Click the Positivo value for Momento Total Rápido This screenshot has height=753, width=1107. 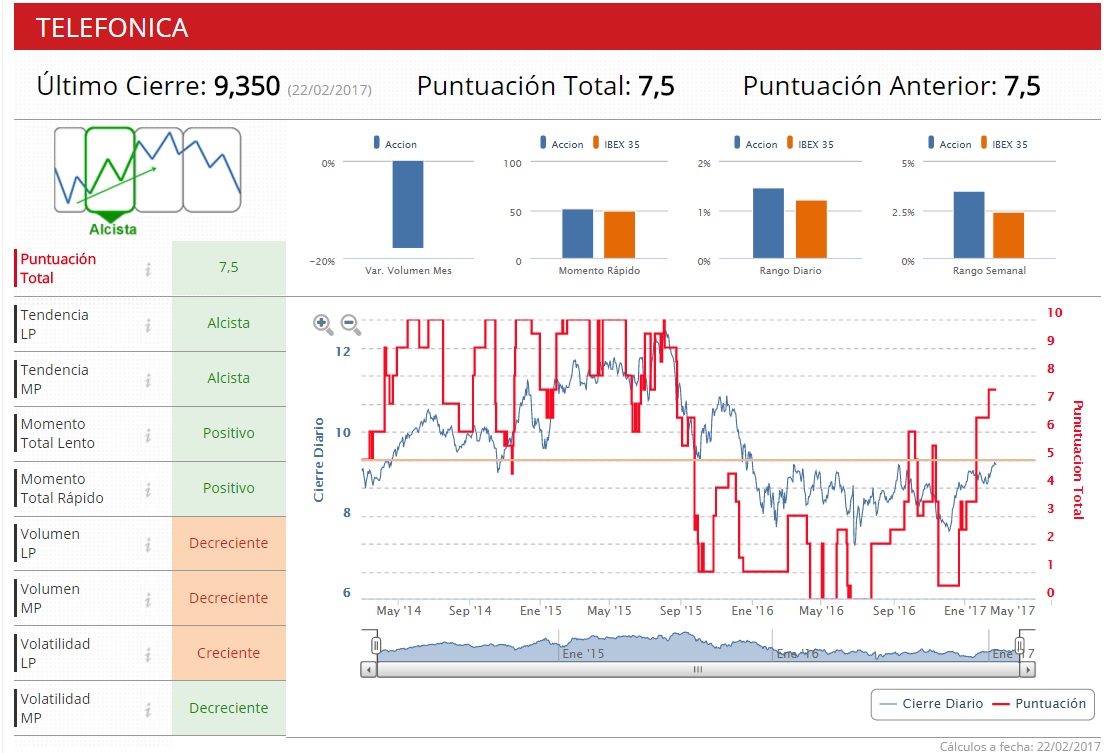(x=229, y=488)
